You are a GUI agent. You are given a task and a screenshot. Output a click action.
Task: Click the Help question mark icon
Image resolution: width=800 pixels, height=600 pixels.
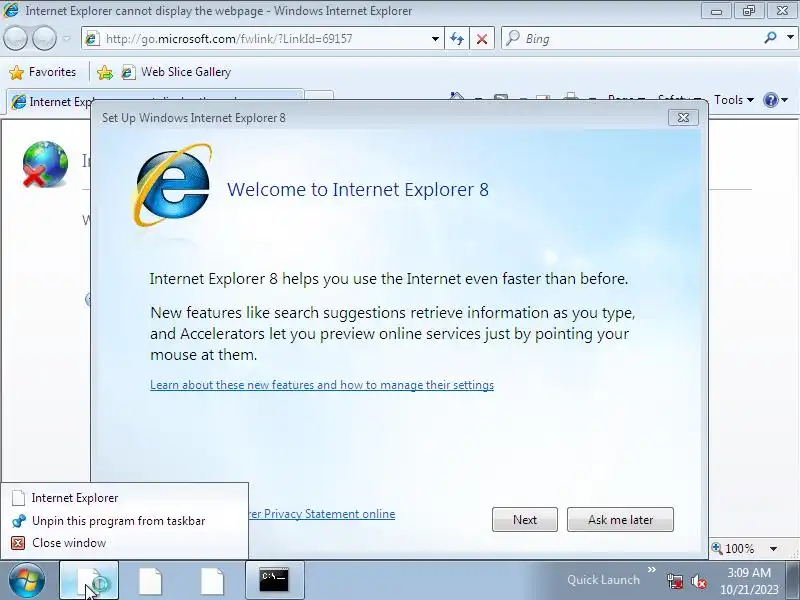tap(770, 100)
